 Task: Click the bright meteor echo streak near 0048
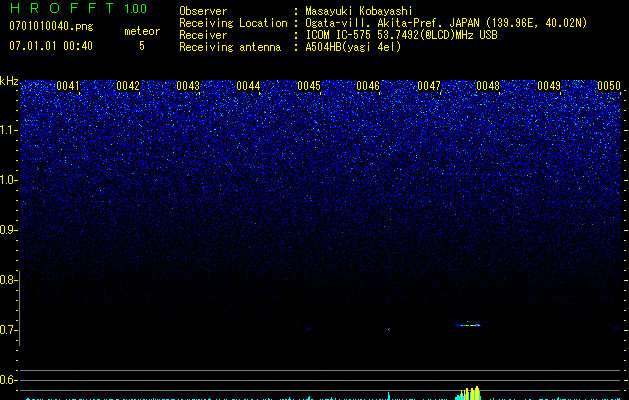coord(468,325)
